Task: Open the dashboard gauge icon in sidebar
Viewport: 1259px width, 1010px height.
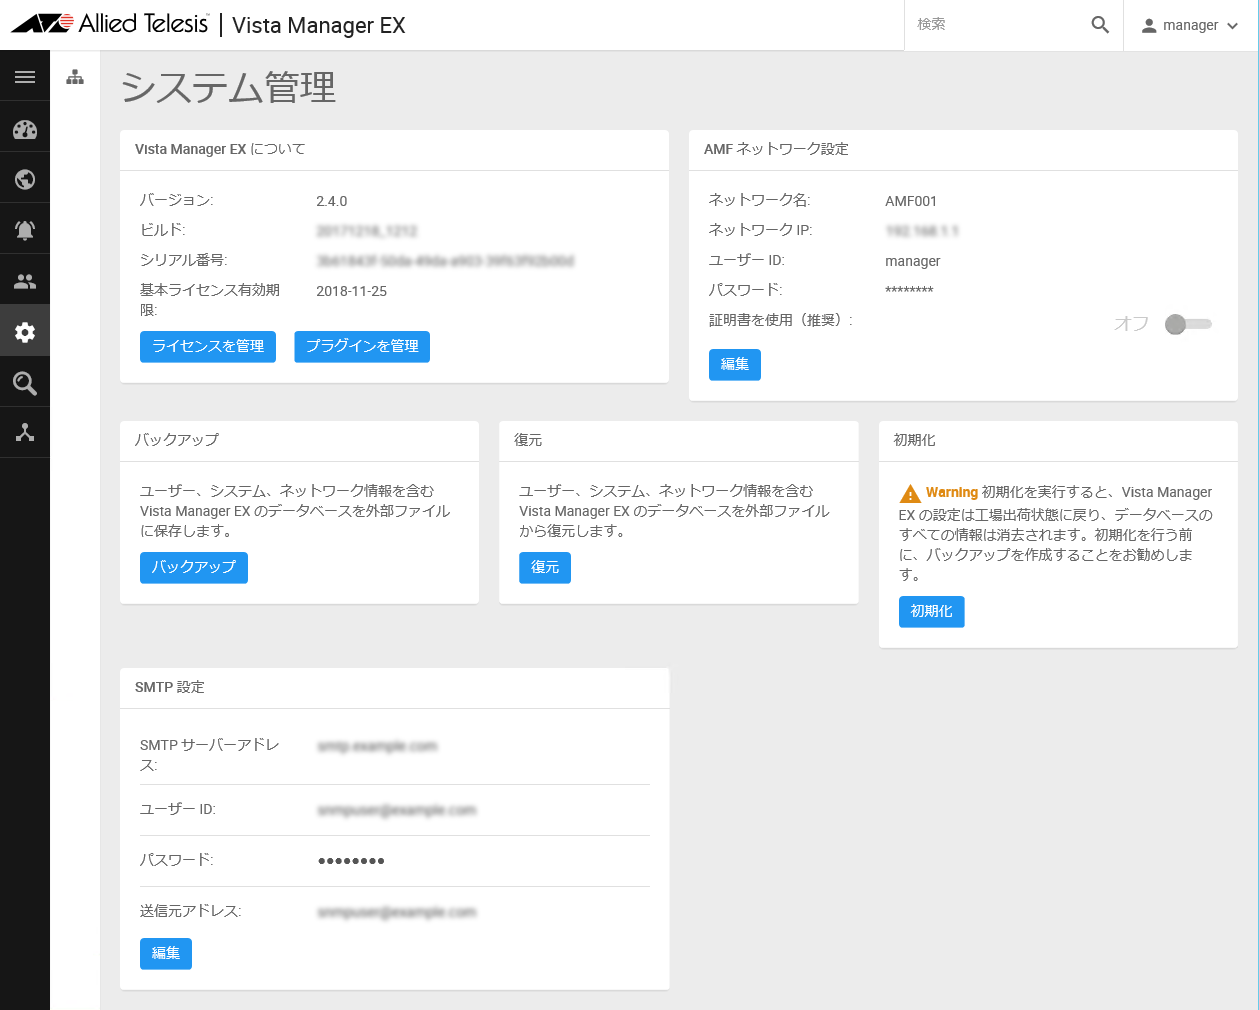Action: [25, 129]
